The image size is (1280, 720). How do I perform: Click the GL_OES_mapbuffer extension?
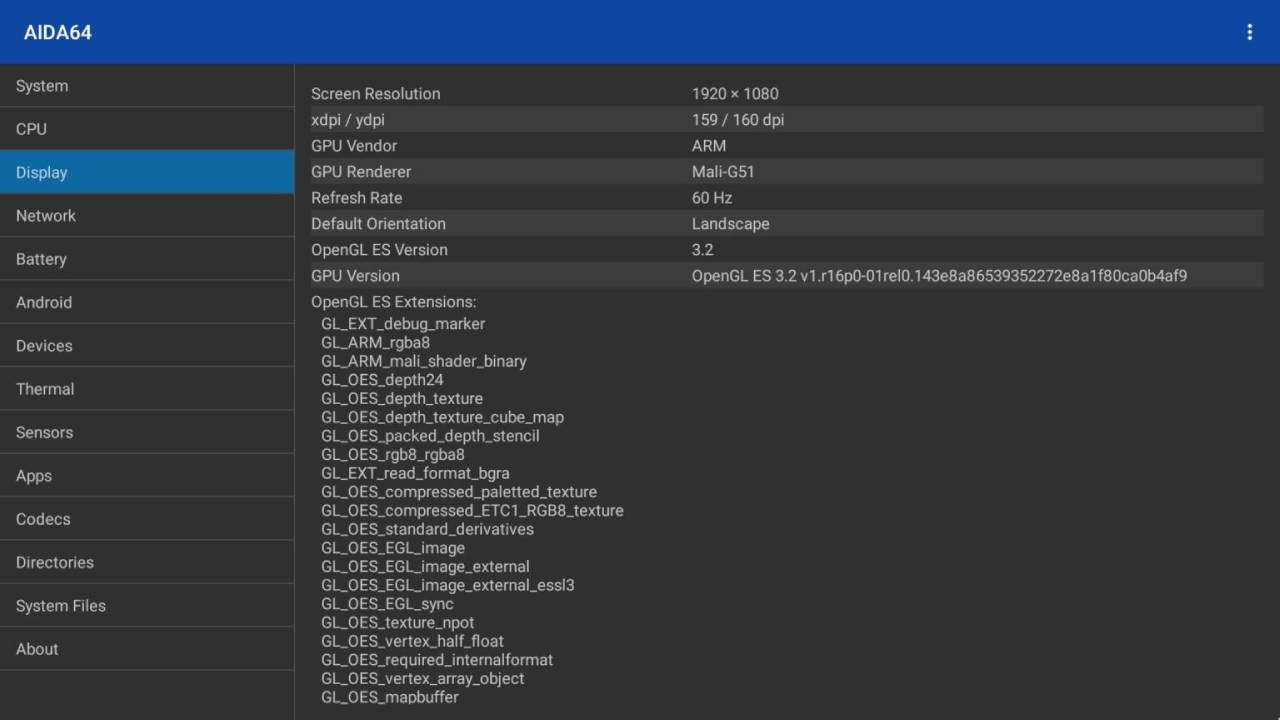tap(390, 697)
